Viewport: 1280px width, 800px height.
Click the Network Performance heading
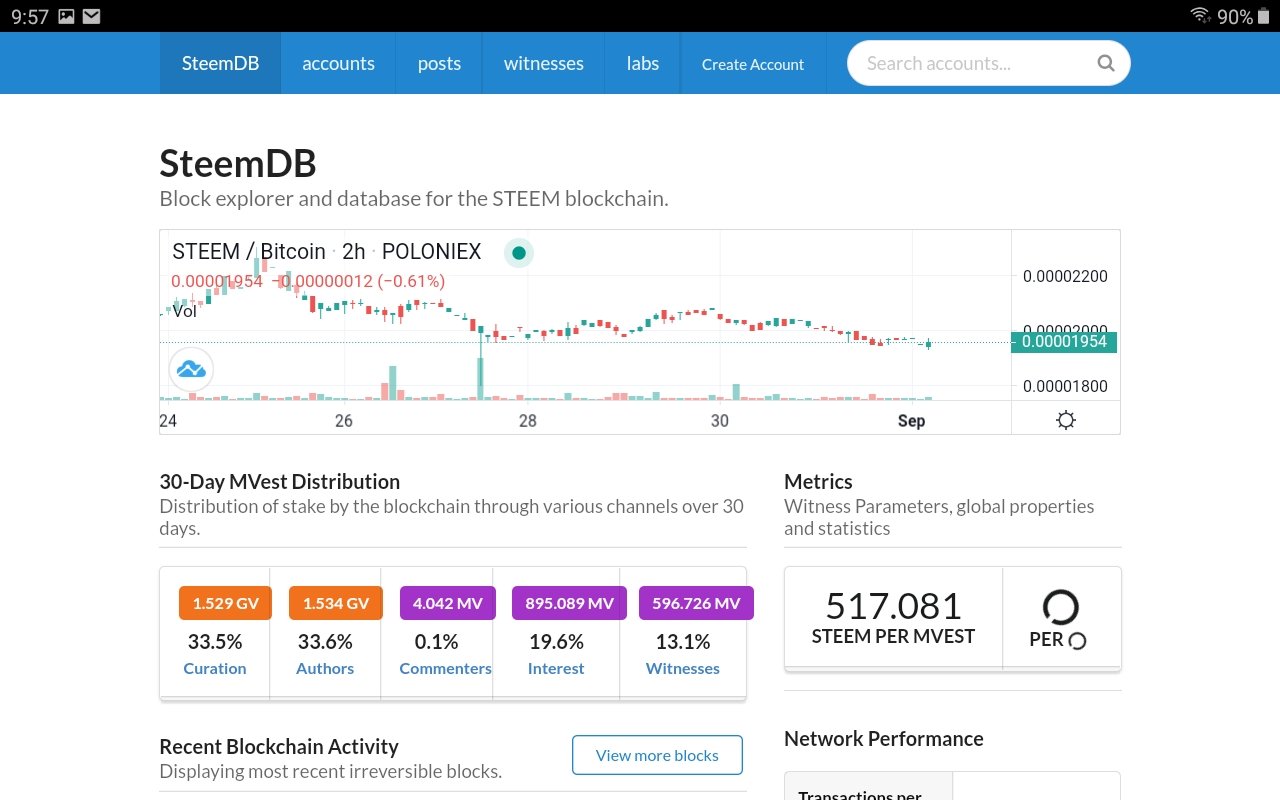[x=884, y=739]
